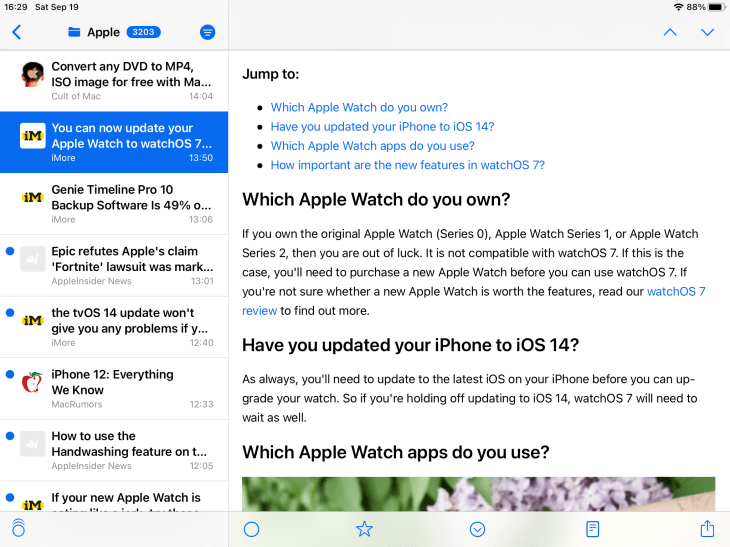Toggle unread dot on iPhone 12 email
The image size is (730, 547).
coord(10,374)
